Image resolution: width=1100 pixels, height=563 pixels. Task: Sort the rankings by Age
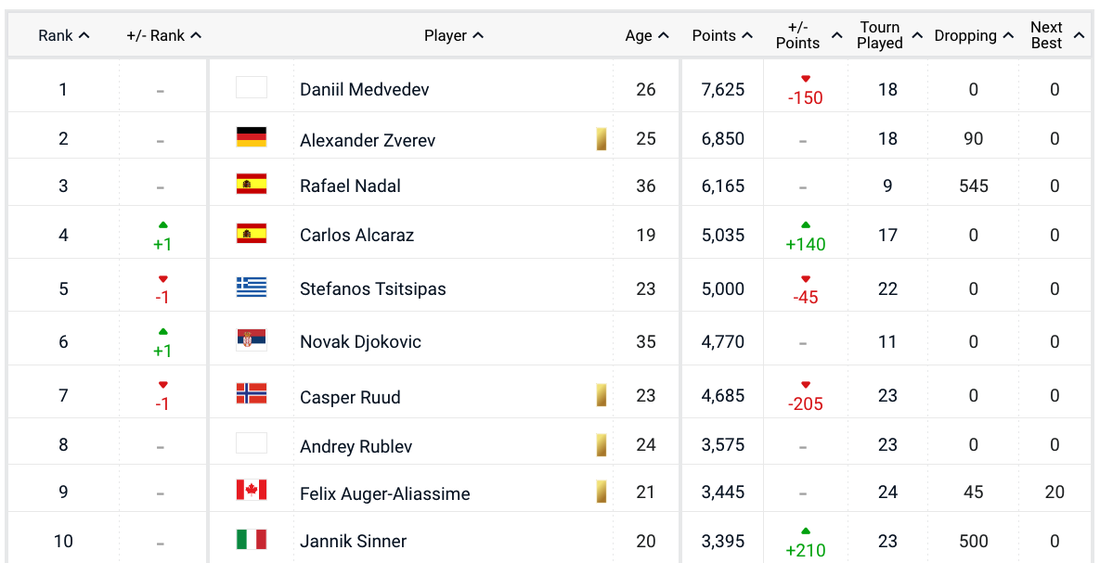coord(646,36)
